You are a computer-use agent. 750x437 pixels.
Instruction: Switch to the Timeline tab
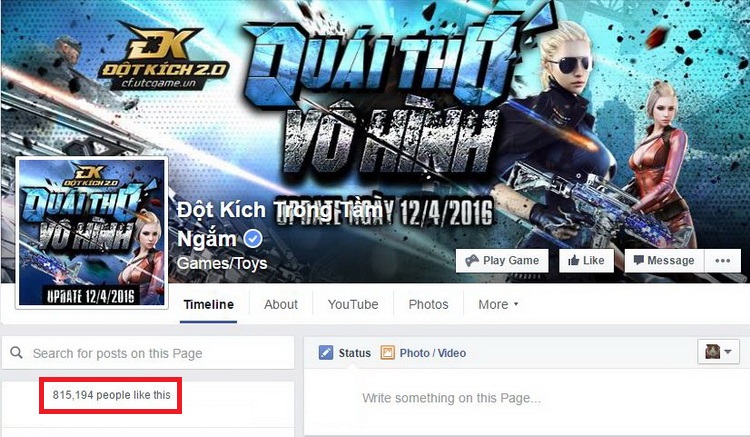(209, 305)
